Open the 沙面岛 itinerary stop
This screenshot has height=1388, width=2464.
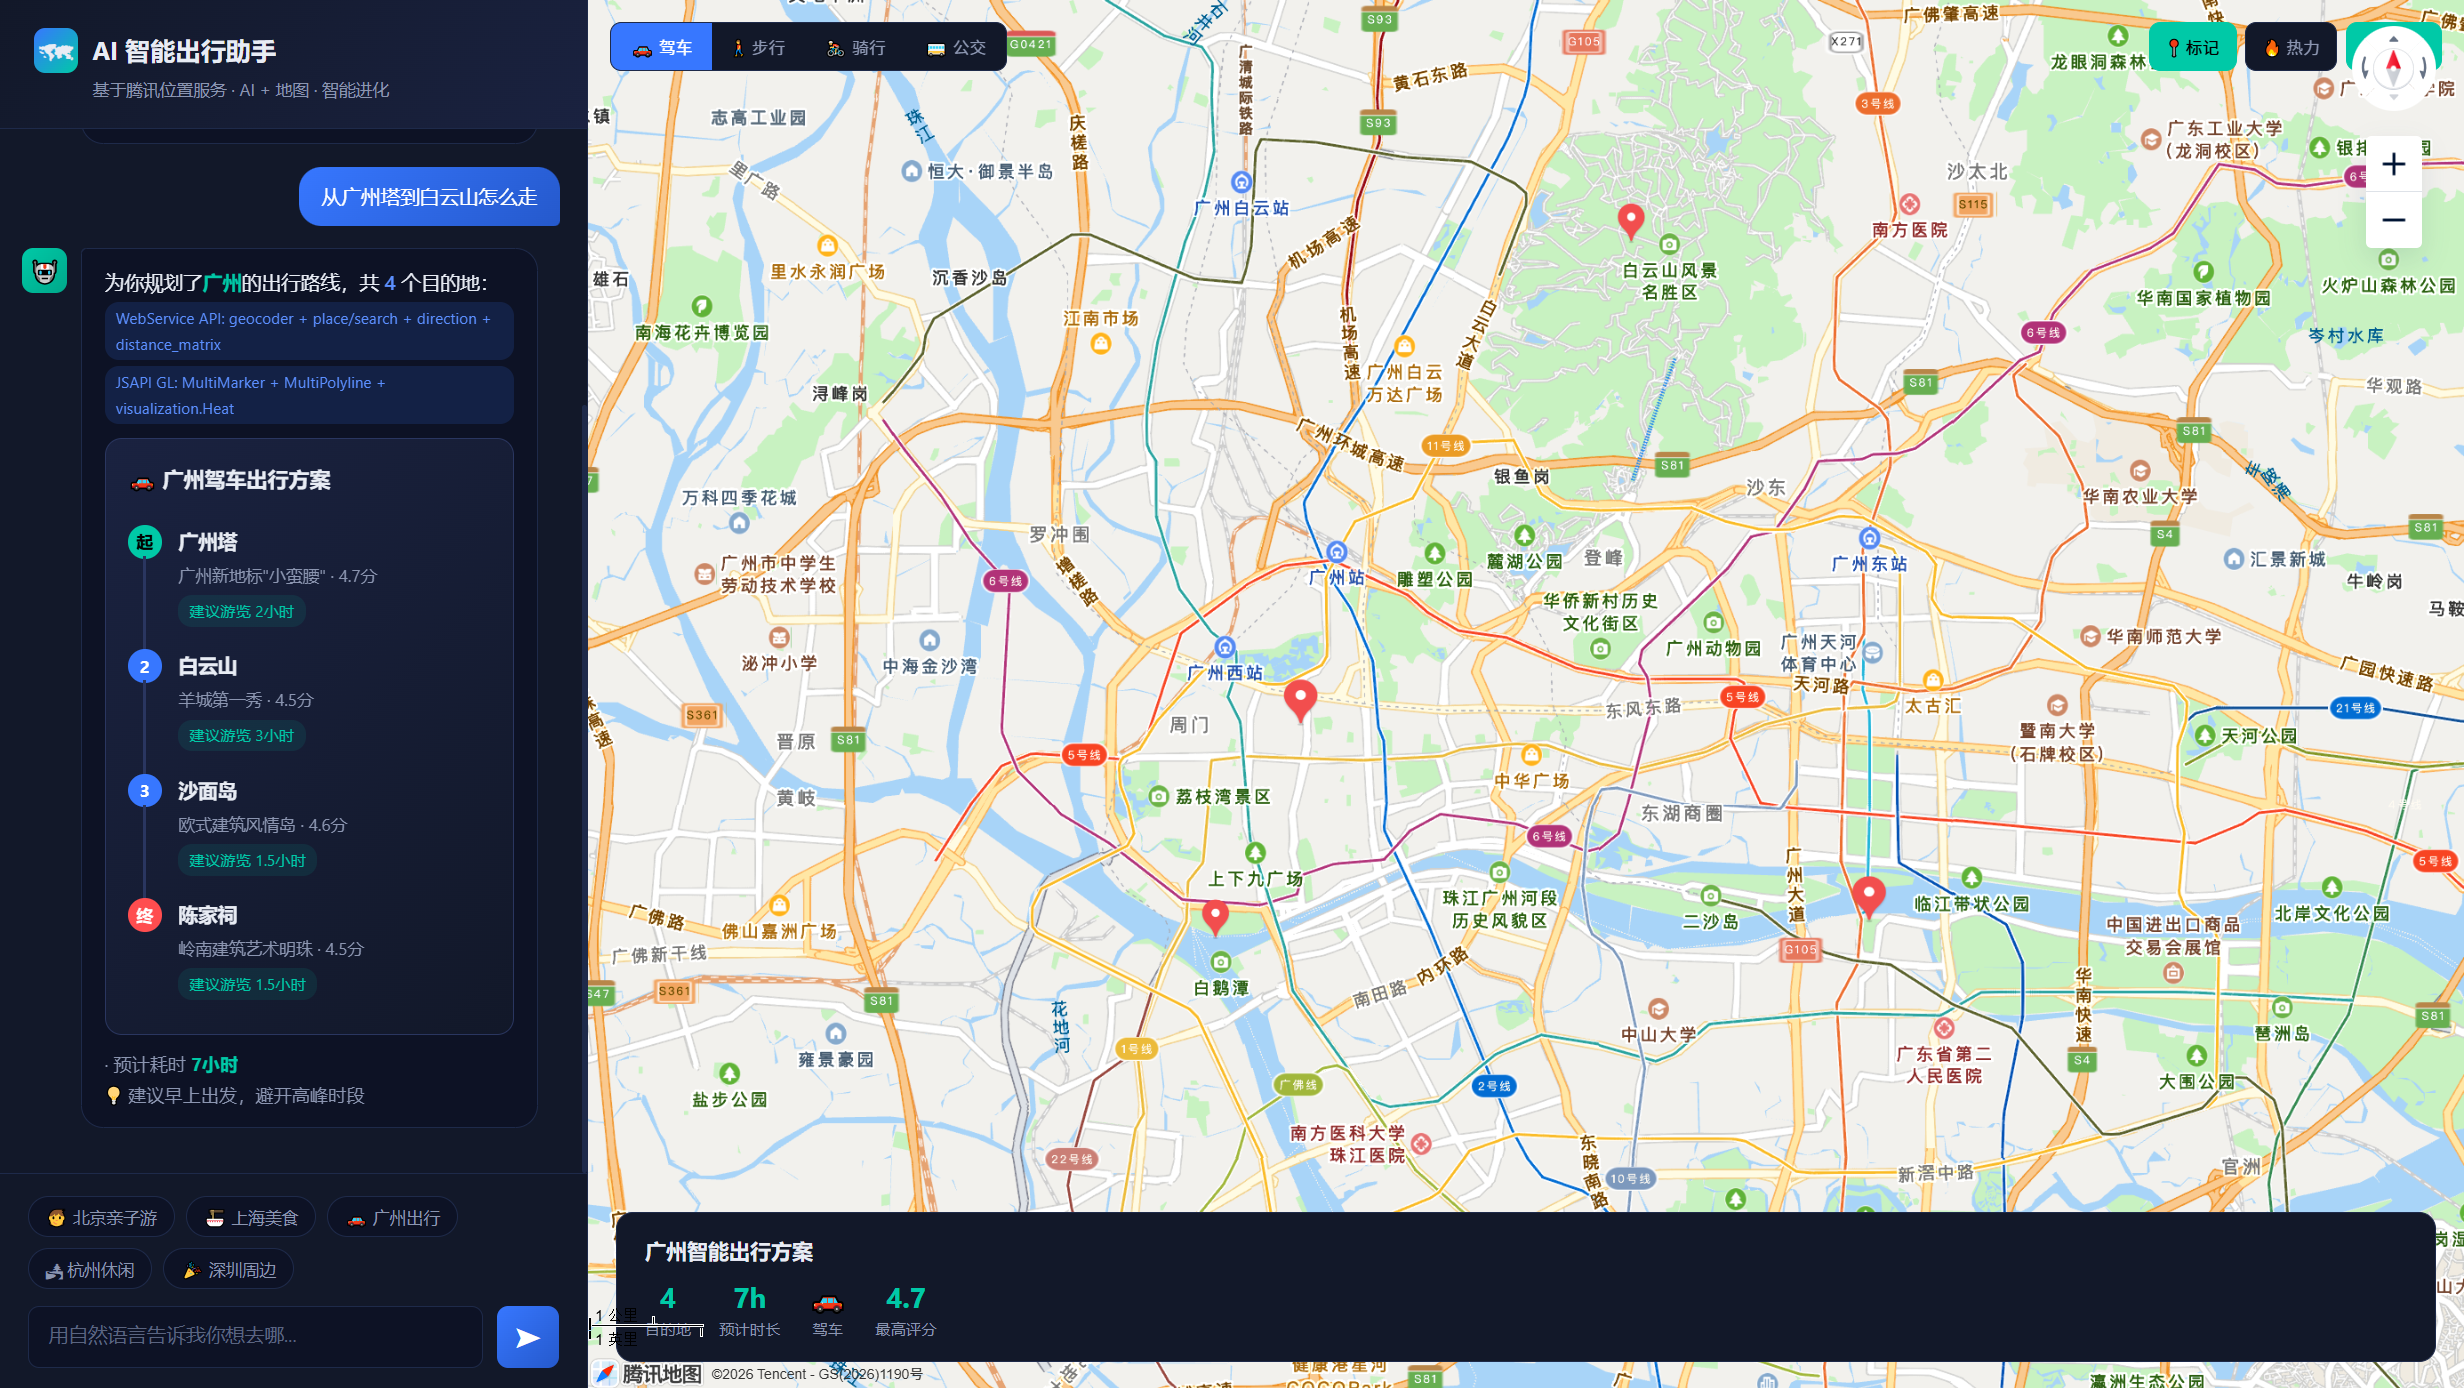310,825
